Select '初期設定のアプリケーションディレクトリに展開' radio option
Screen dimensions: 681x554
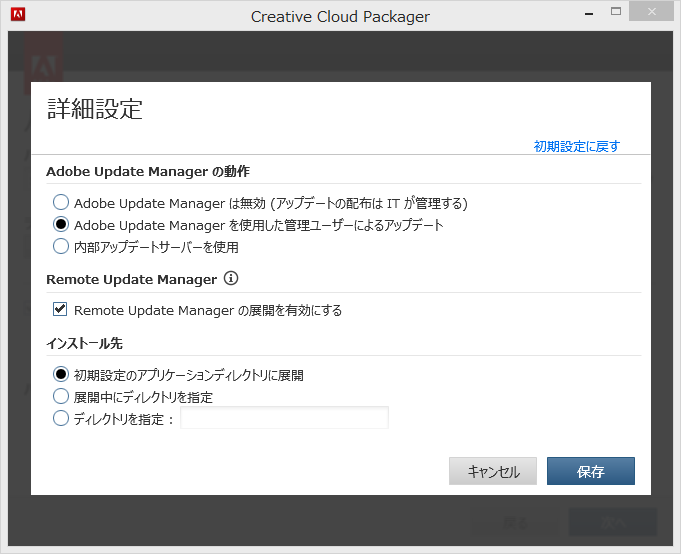[x=61, y=374]
